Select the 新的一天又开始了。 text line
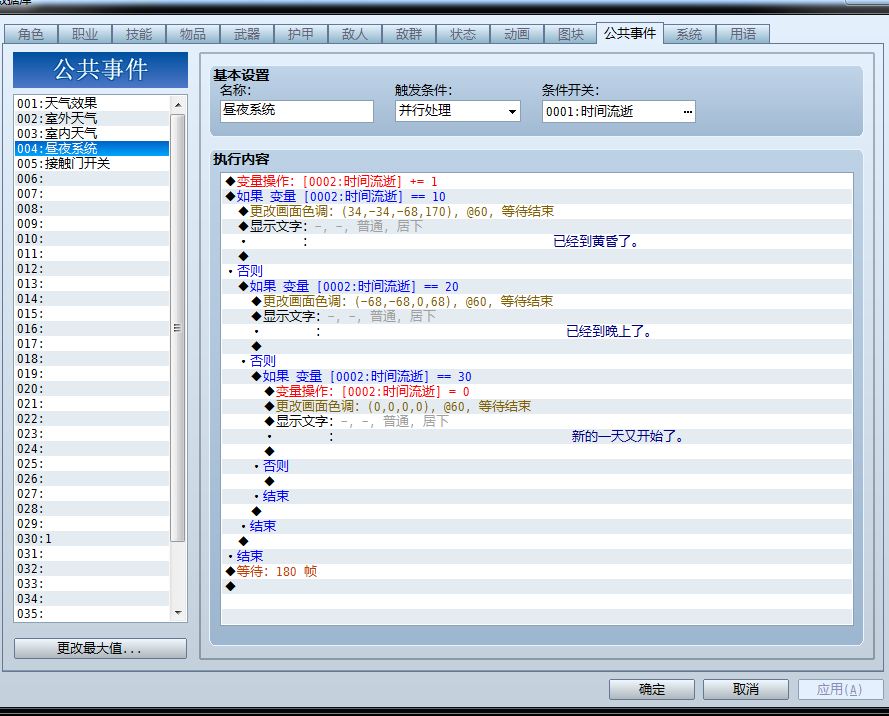The image size is (889, 716). click(x=536, y=436)
